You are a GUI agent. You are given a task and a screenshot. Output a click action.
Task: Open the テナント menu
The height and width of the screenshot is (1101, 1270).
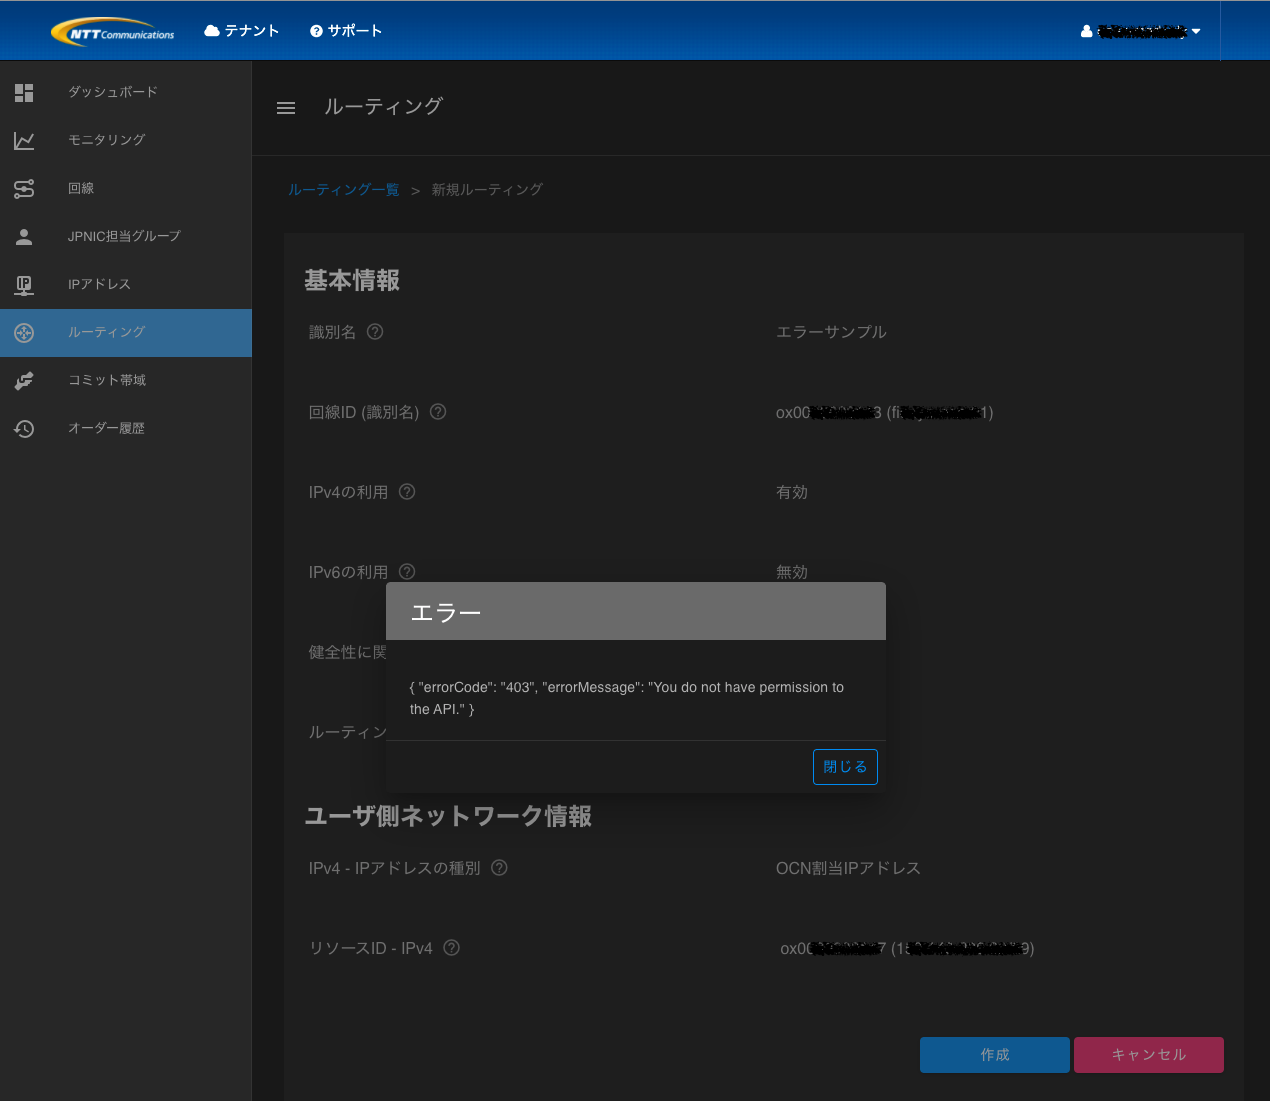pos(241,30)
